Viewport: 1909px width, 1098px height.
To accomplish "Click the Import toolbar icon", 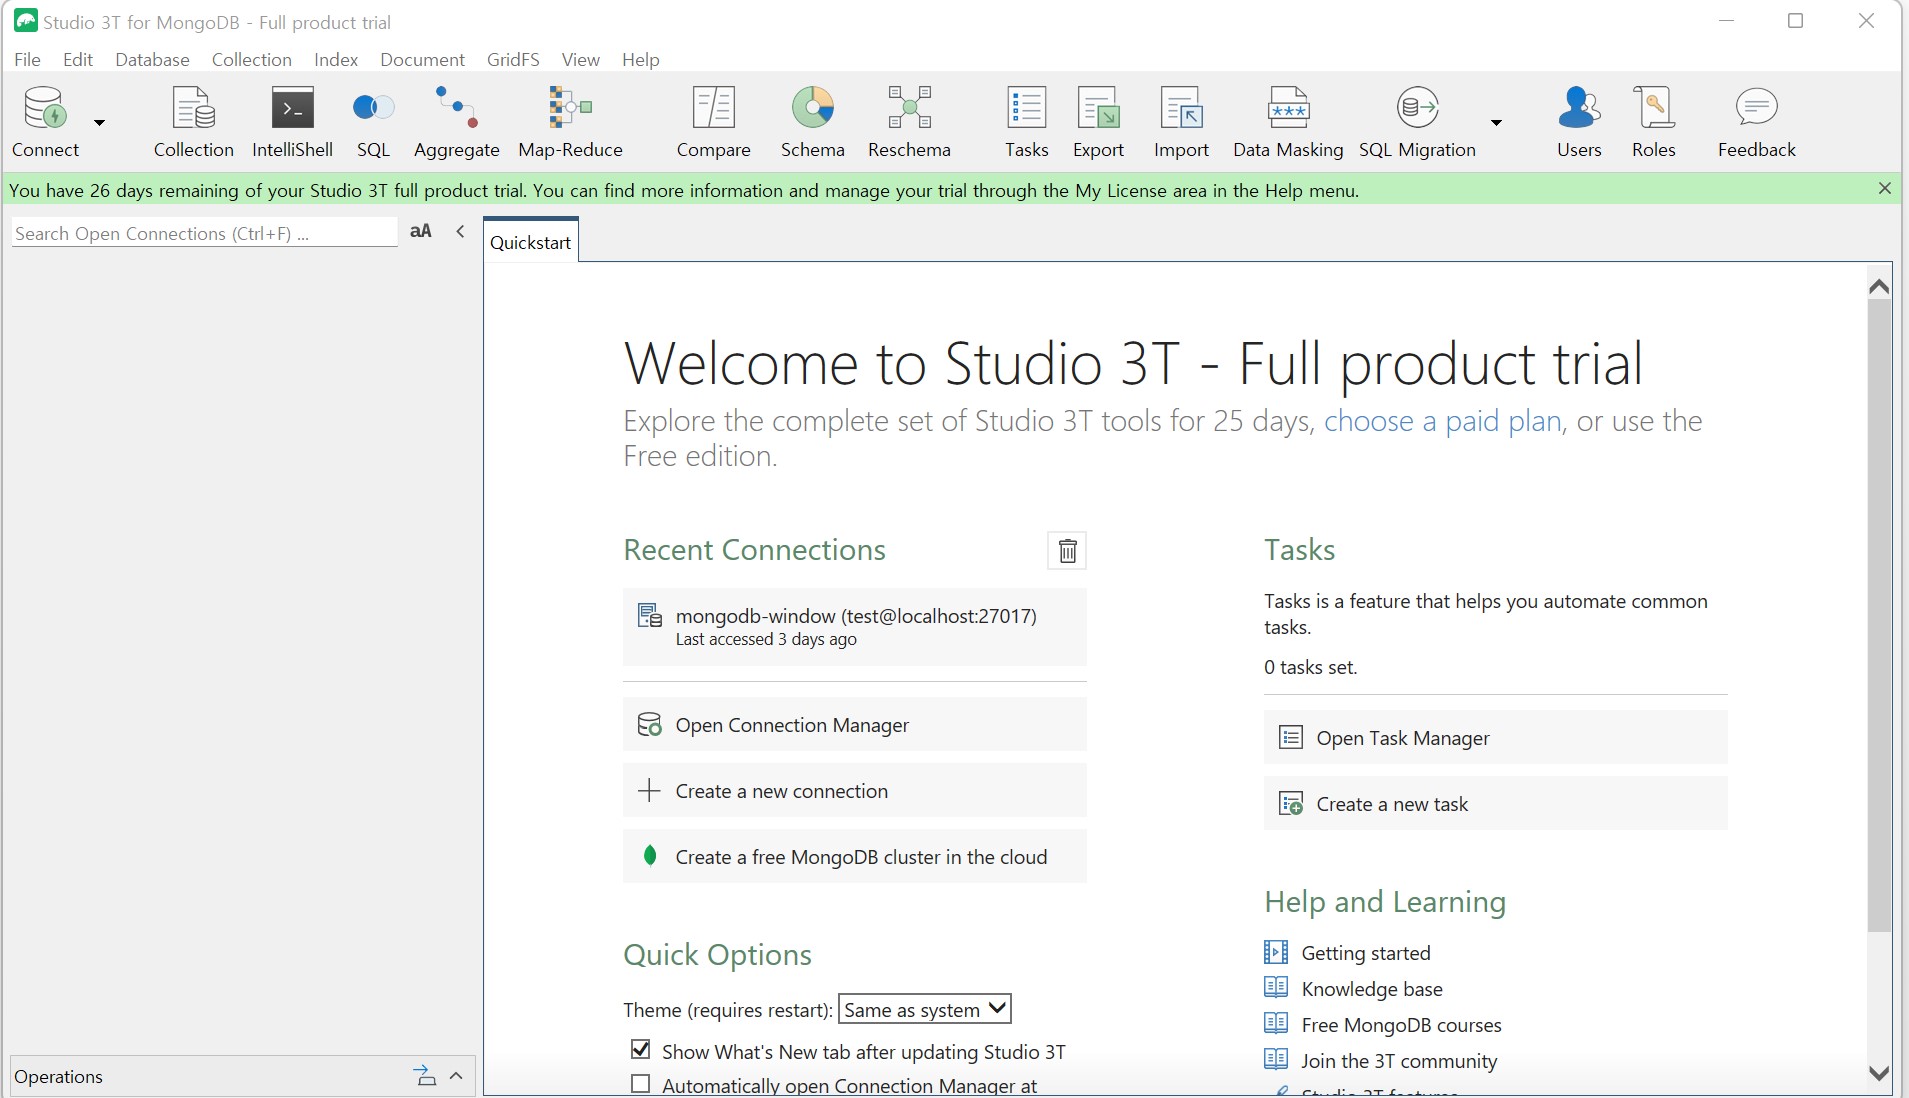I will [x=1181, y=121].
